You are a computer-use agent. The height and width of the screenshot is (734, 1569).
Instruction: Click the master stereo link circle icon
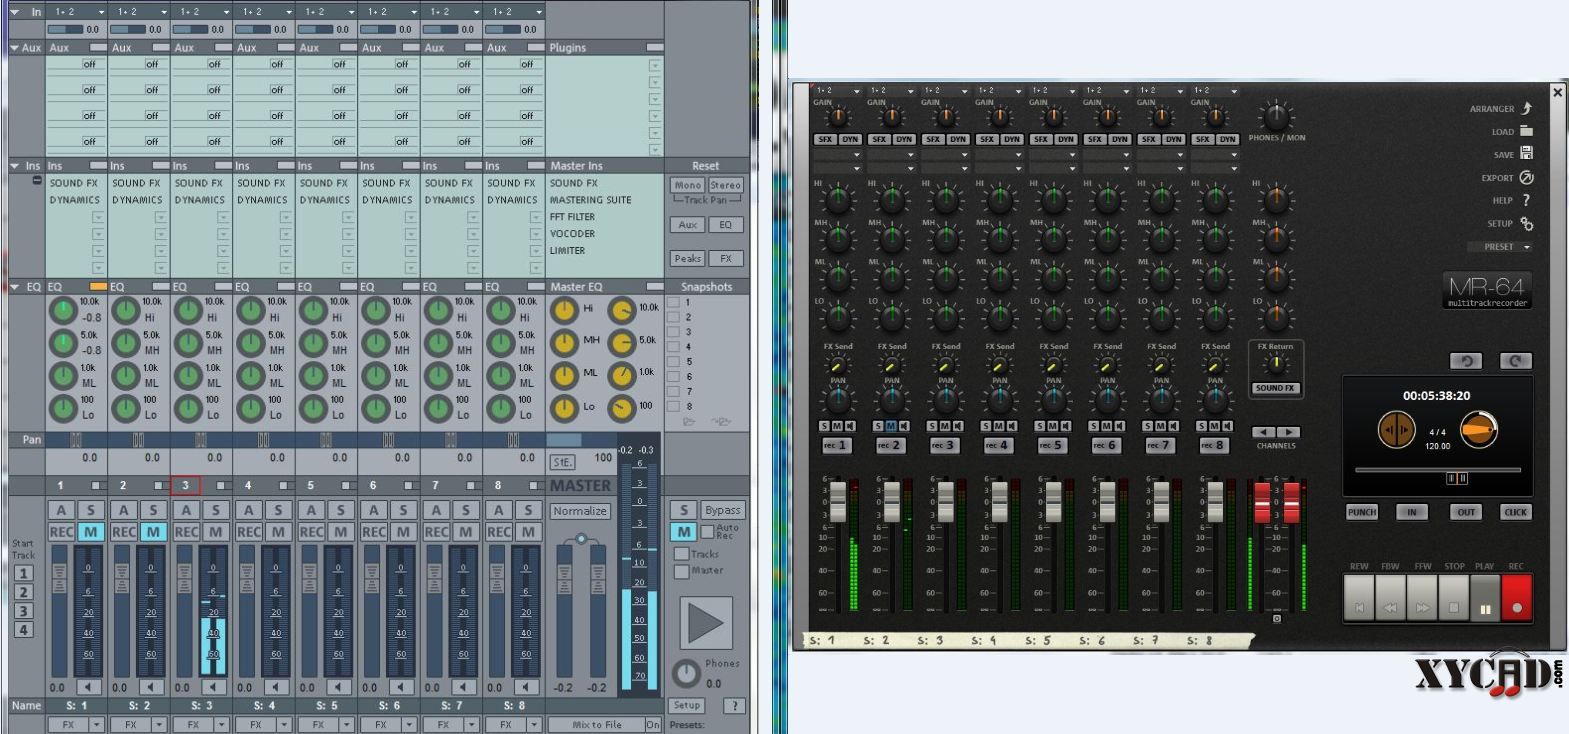tap(580, 540)
